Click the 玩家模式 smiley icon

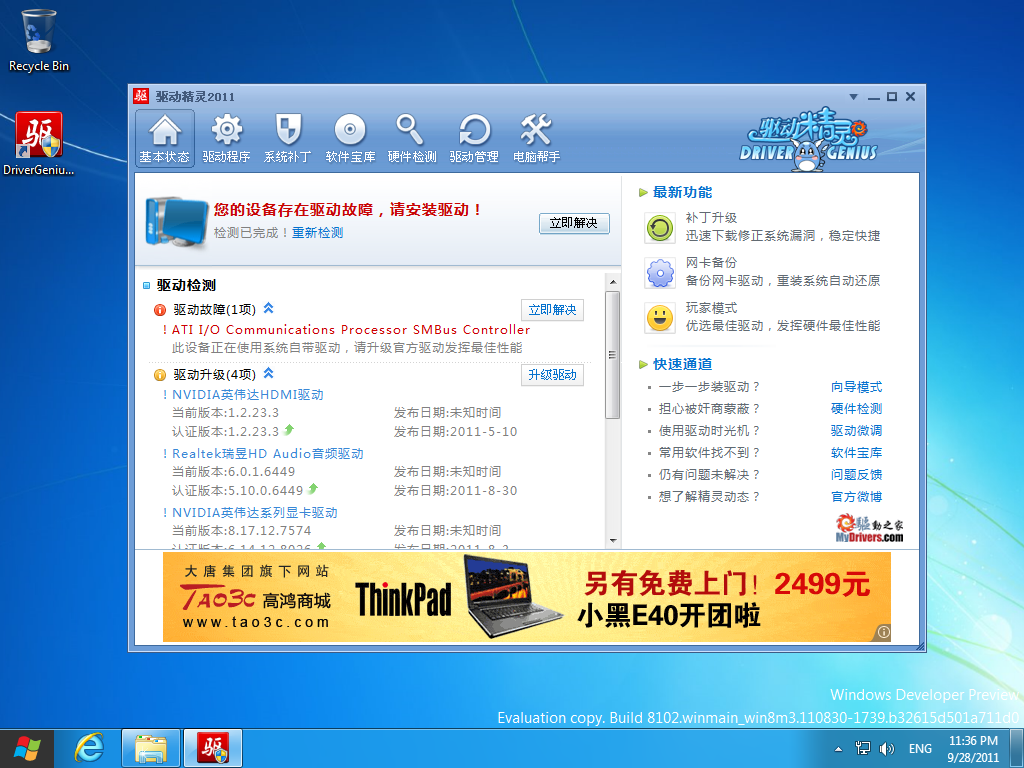pos(660,318)
